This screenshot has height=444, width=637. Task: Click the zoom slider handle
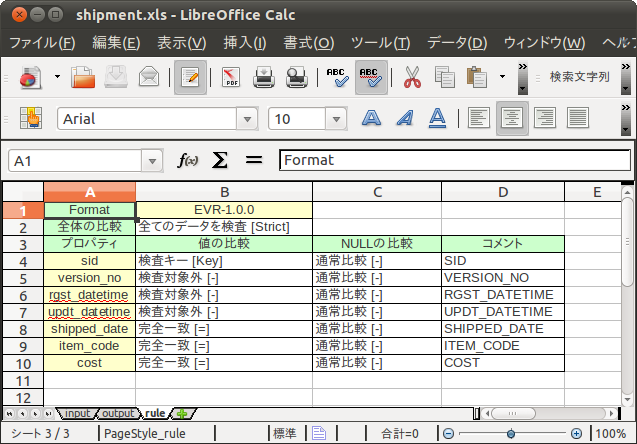pyautogui.click(x=511, y=434)
